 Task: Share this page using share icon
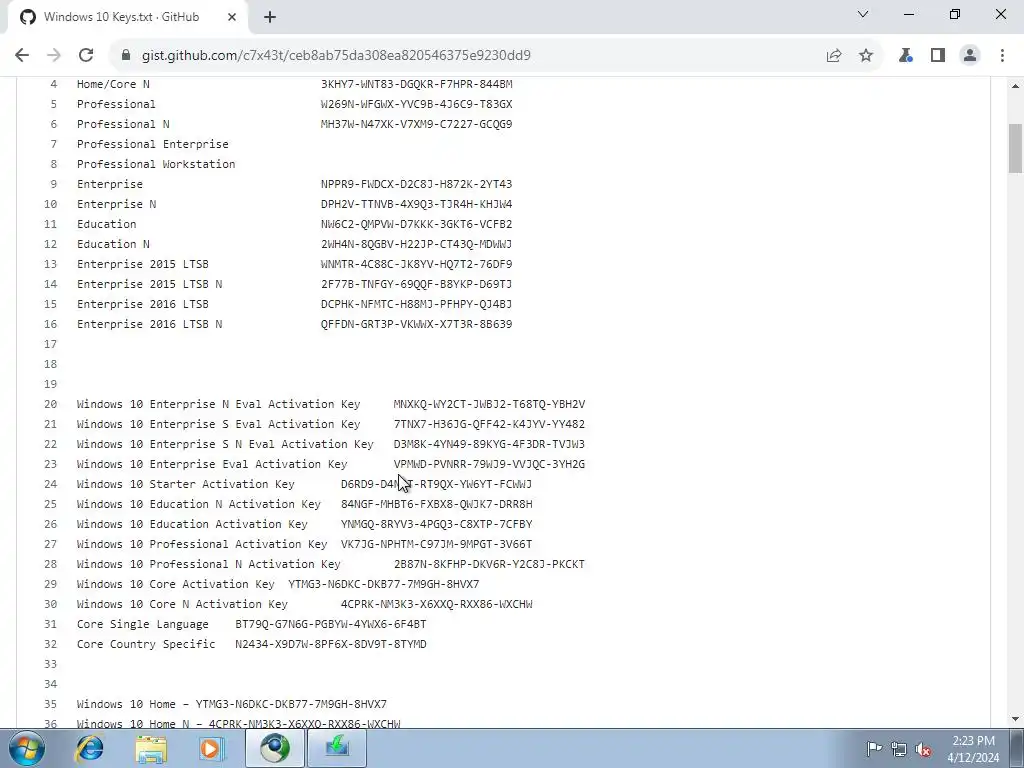coord(833,56)
